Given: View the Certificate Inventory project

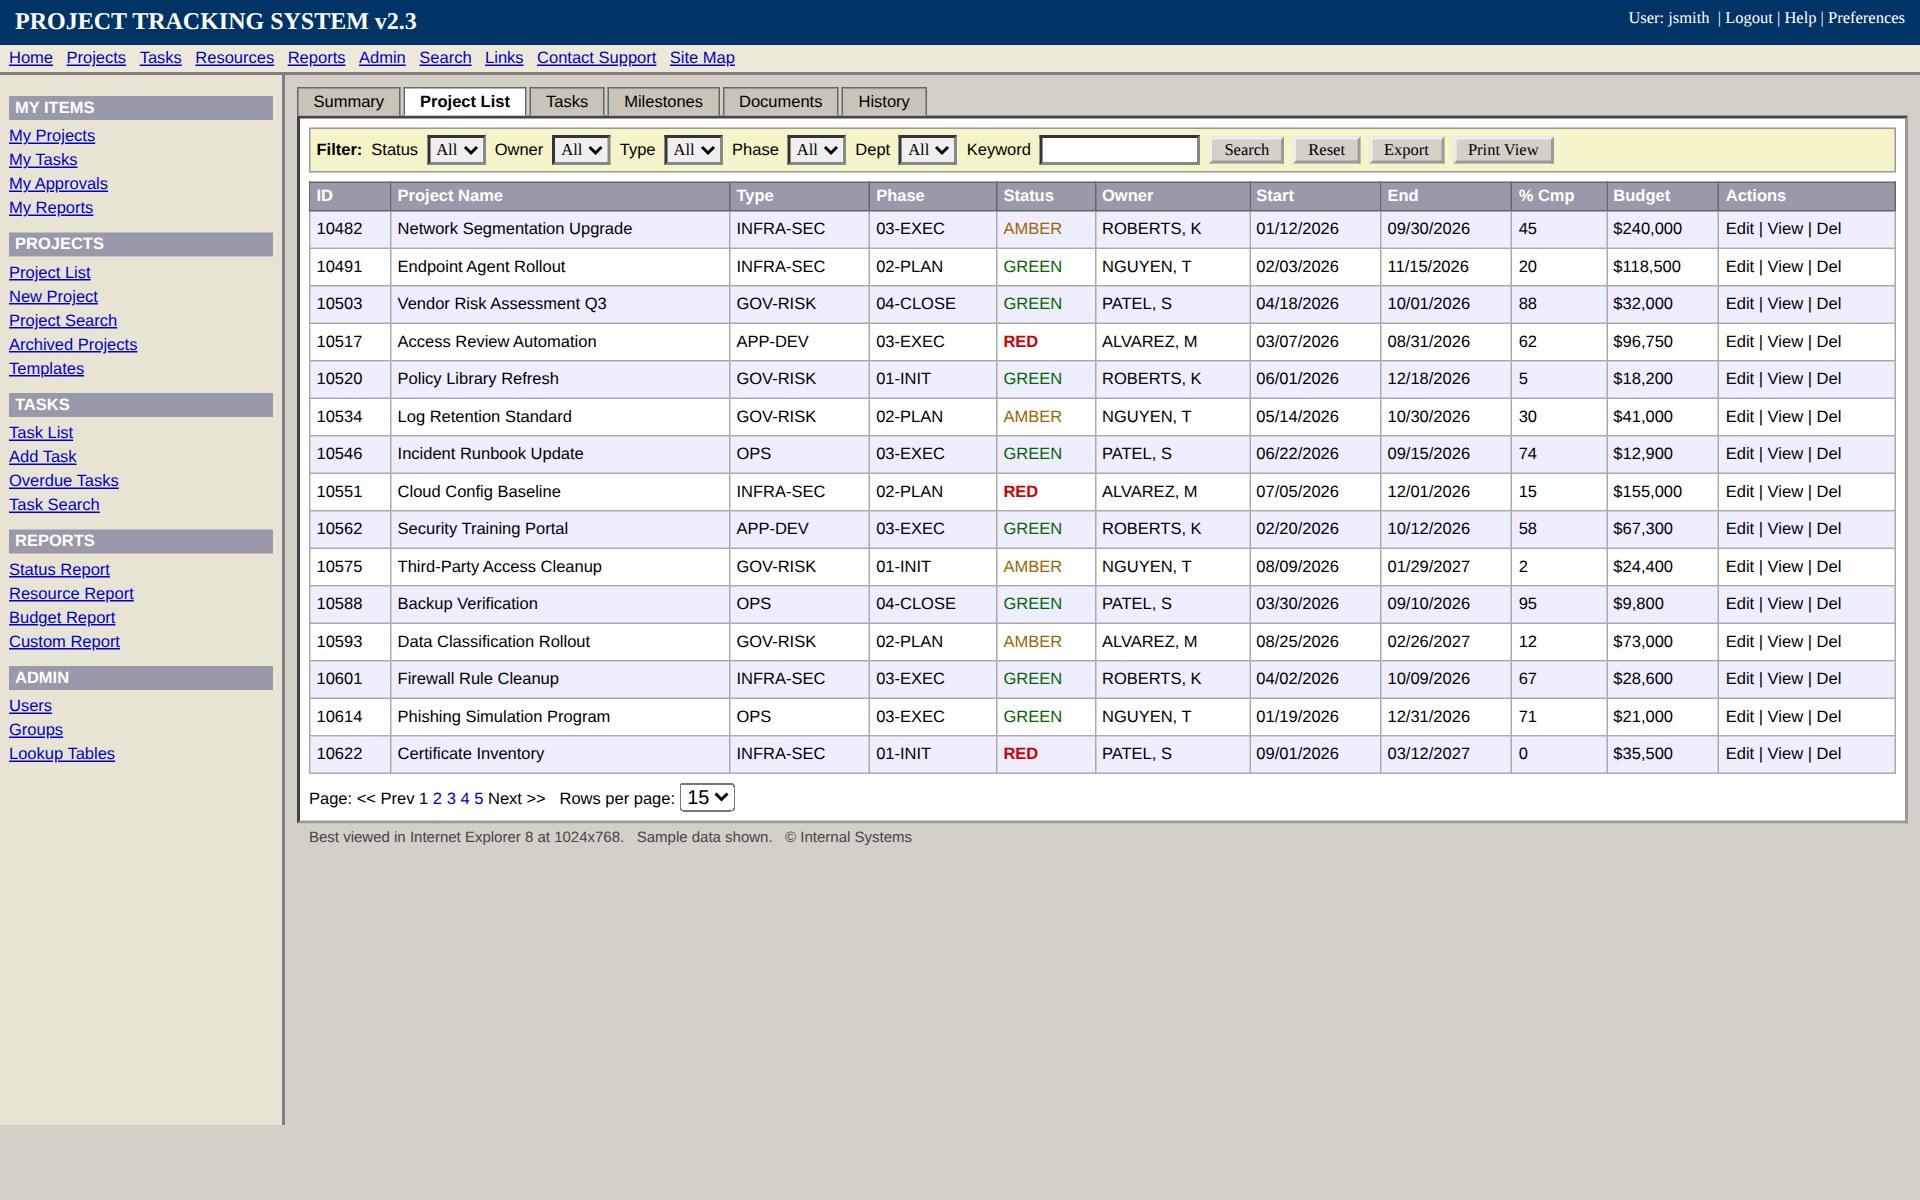Looking at the screenshot, I should (x=1785, y=754).
